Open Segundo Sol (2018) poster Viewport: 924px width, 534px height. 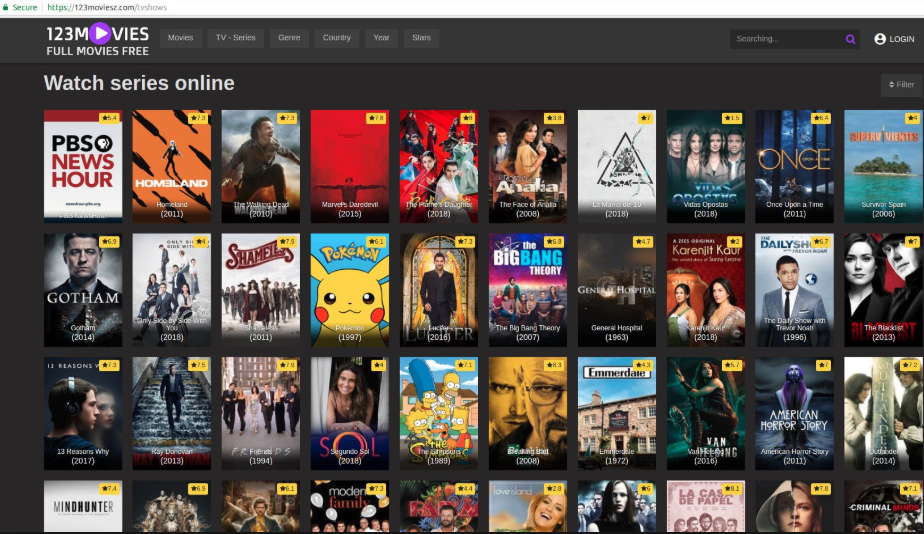(x=349, y=413)
